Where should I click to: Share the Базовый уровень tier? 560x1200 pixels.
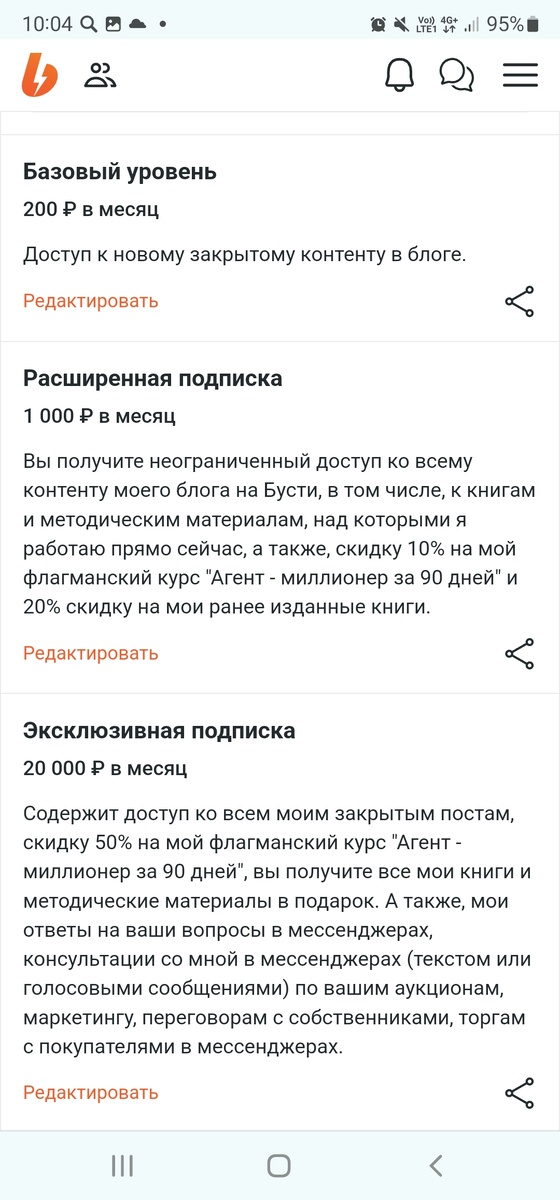[519, 301]
